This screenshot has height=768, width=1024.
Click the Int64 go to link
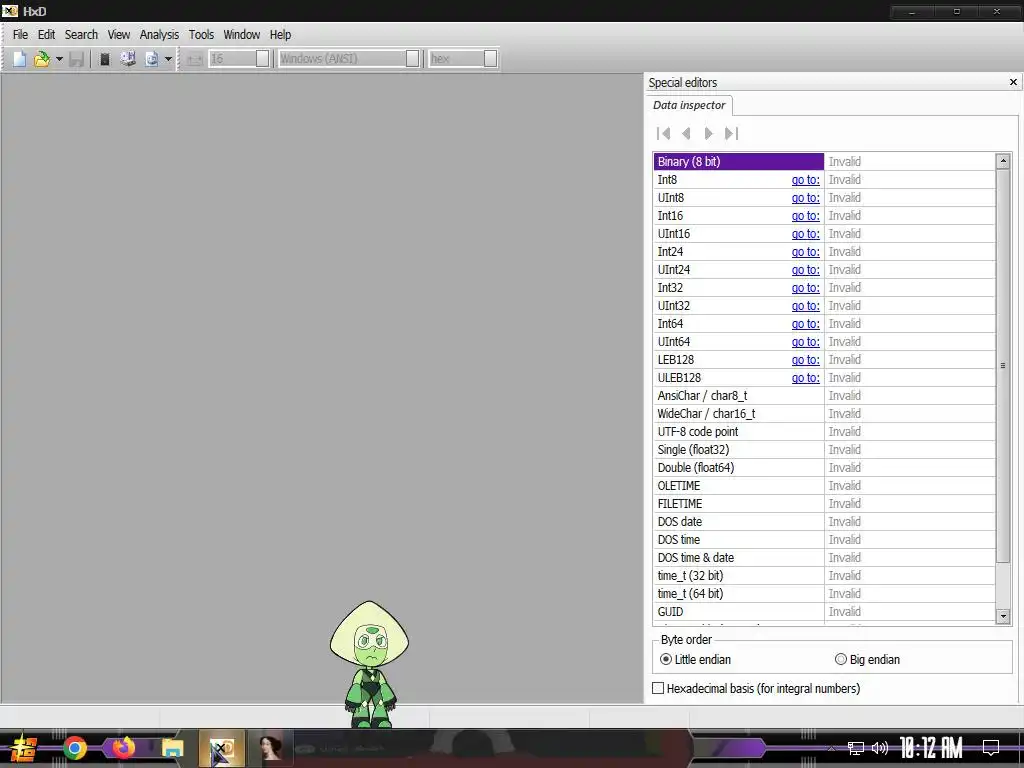[x=805, y=324]
